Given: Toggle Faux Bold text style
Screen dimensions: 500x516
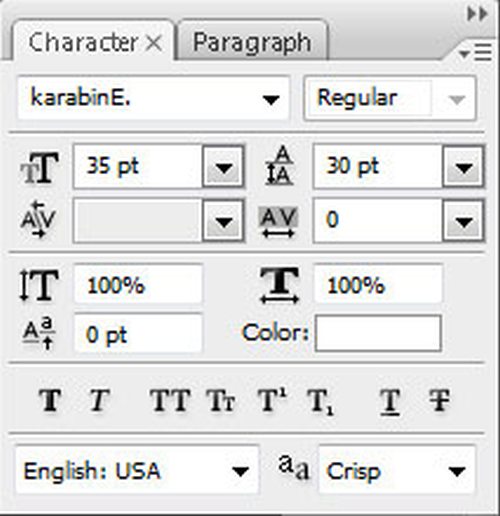Looking at the screenshot, I should [x=51, y=400].
